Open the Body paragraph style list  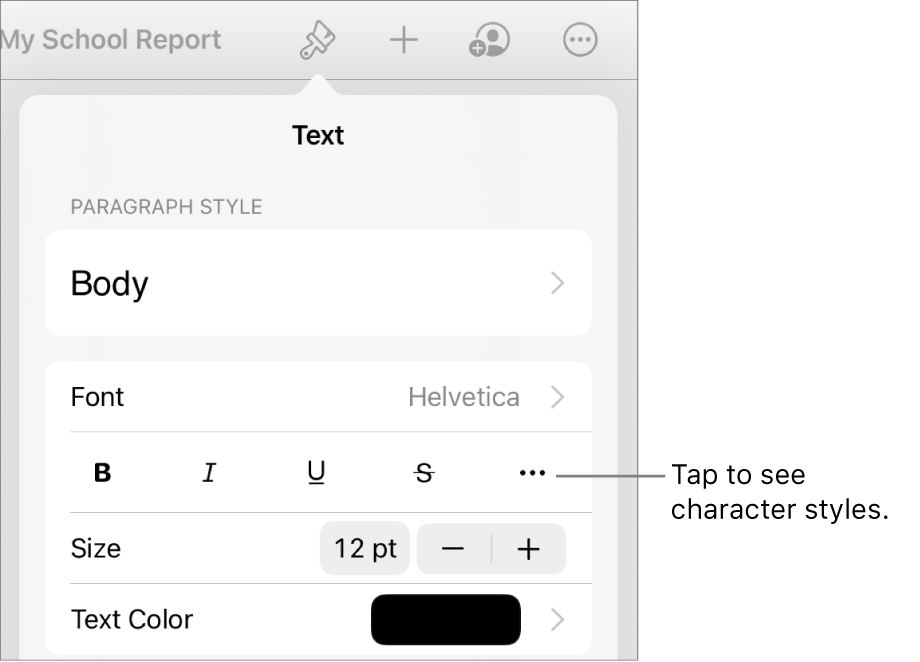tap(318, 283)
